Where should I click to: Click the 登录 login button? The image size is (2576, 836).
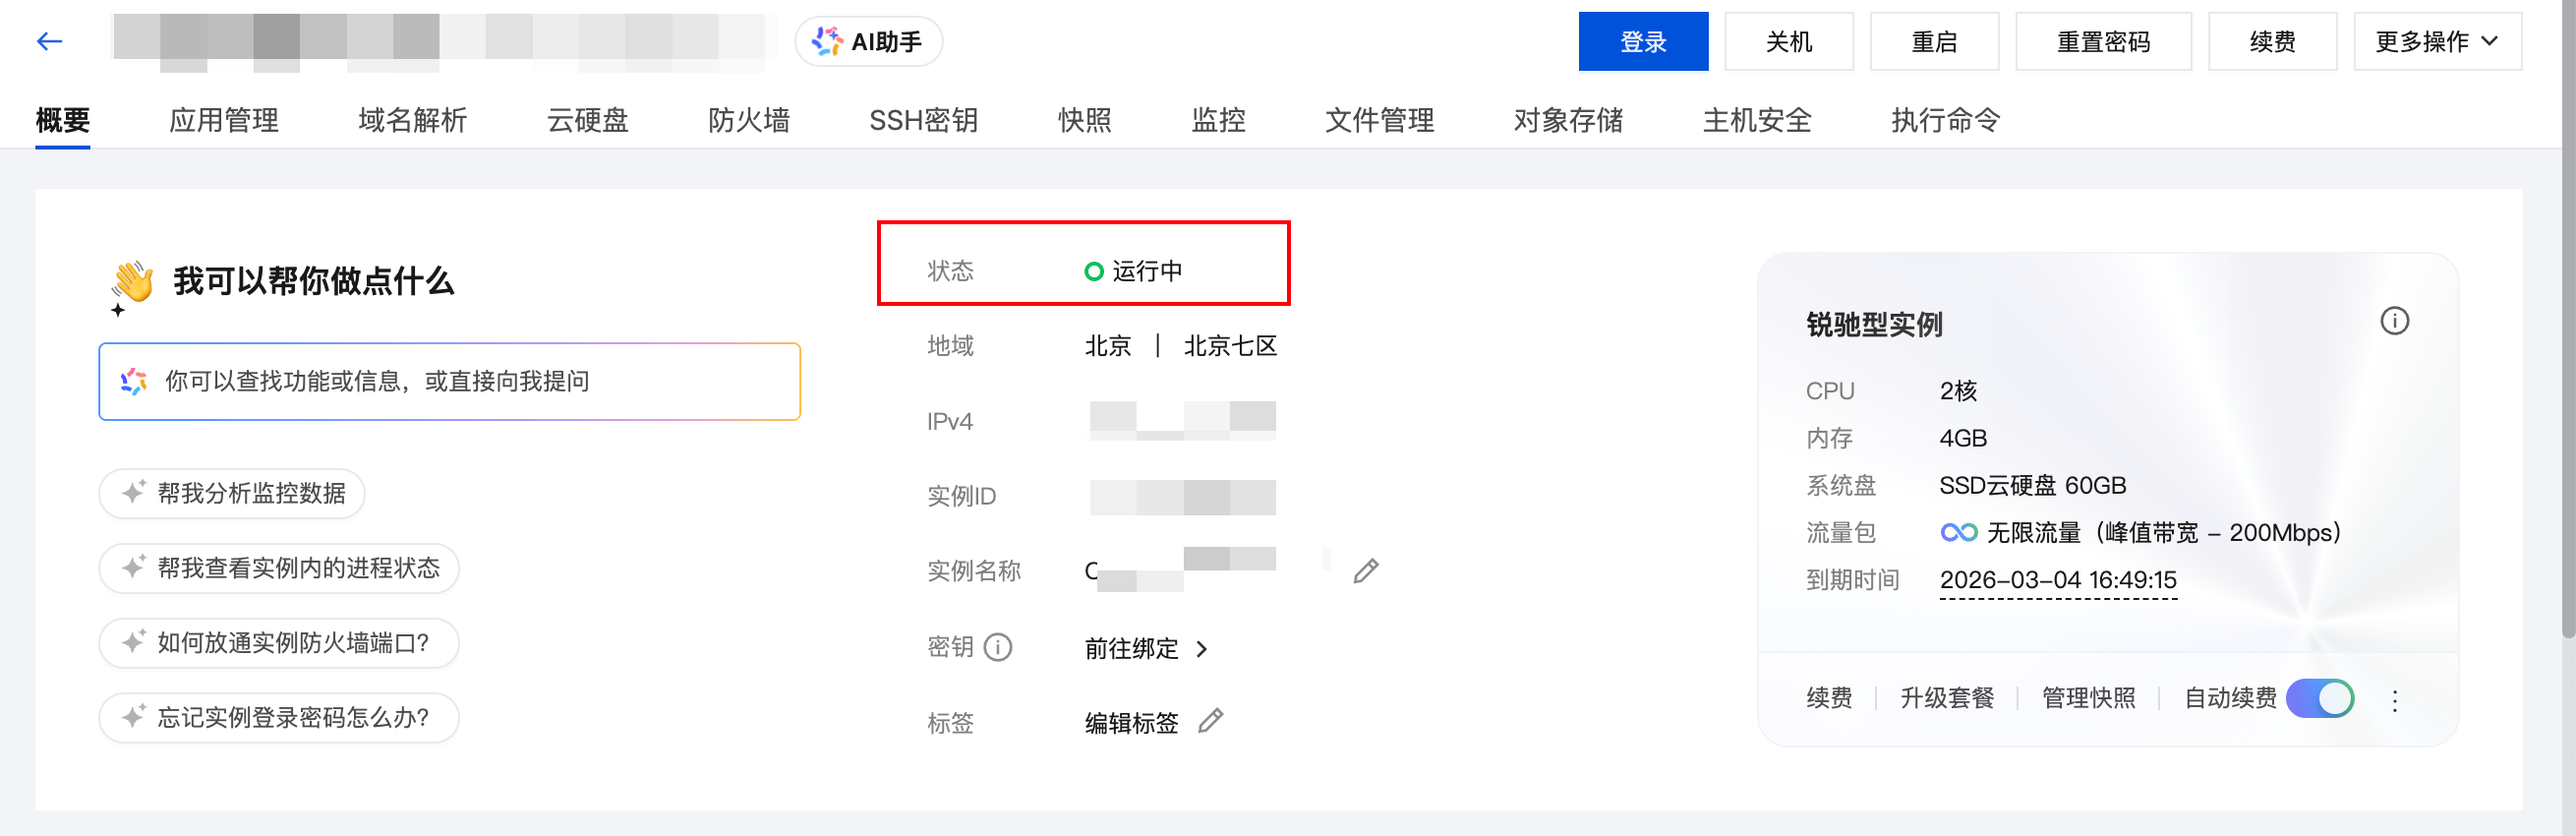tap(1643, 41)
